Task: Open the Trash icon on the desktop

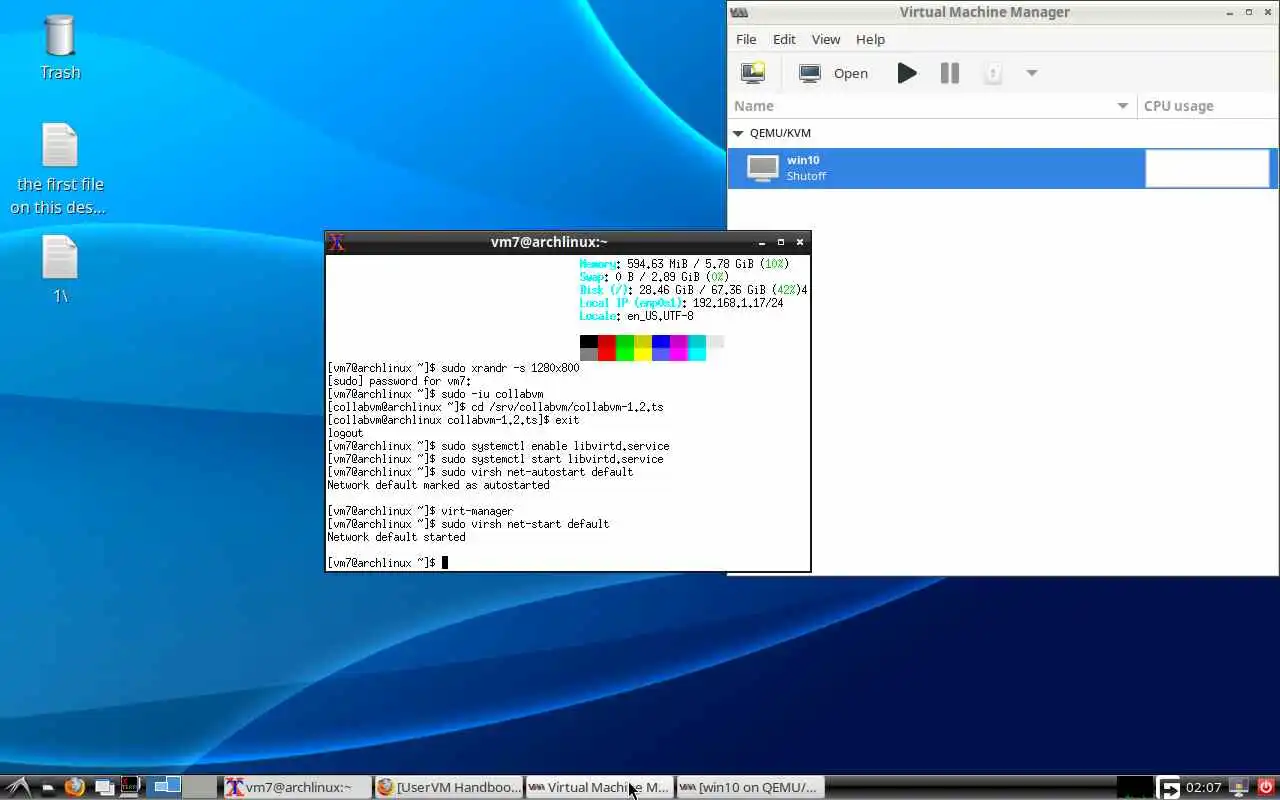Action: [60, 47]
